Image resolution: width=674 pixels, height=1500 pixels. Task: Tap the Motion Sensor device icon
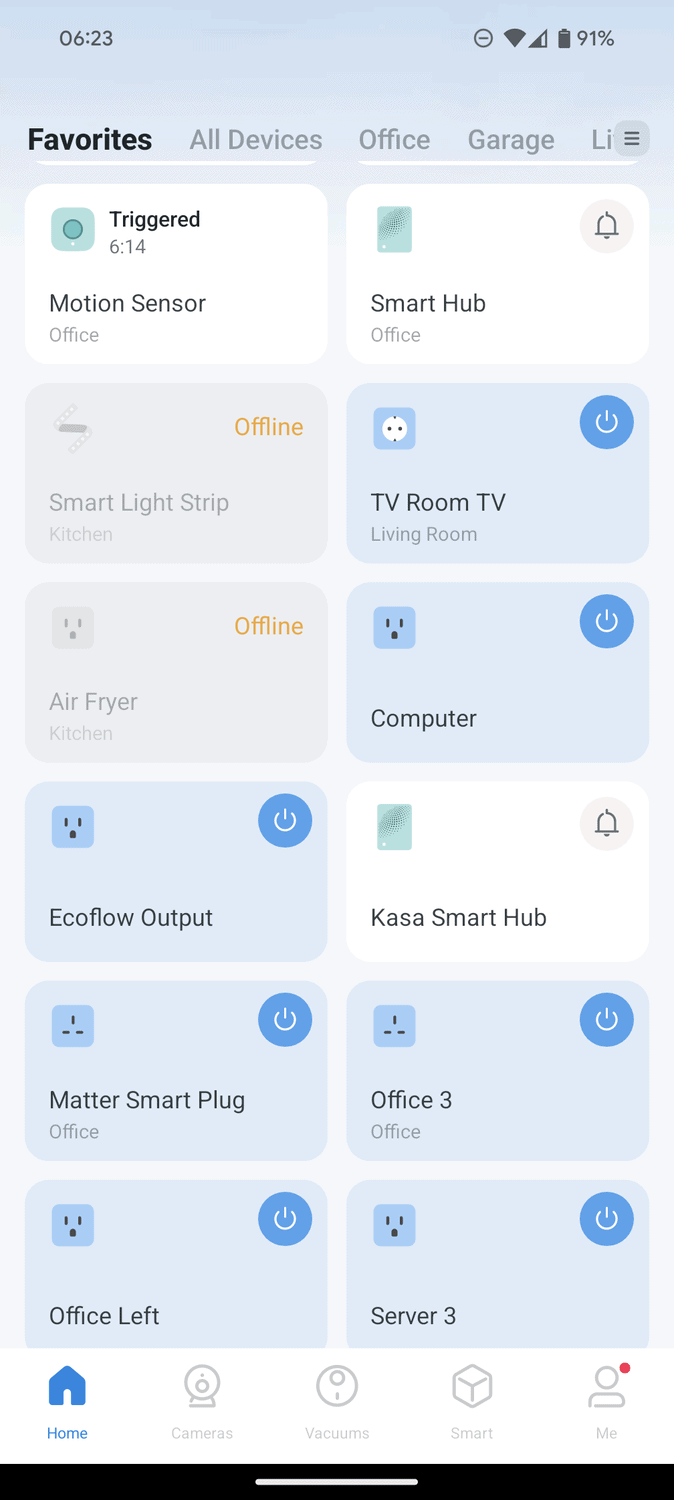click(73, 230)
